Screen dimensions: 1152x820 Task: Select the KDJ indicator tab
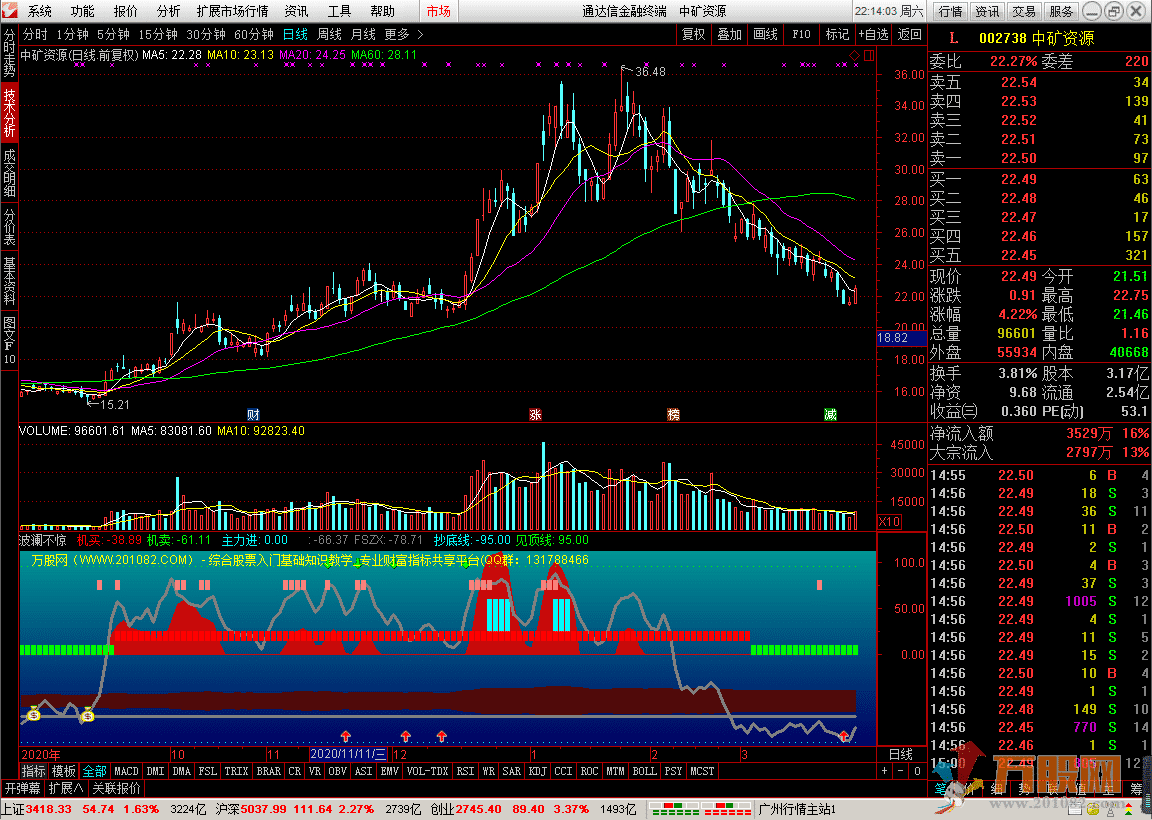coord(538,772)
